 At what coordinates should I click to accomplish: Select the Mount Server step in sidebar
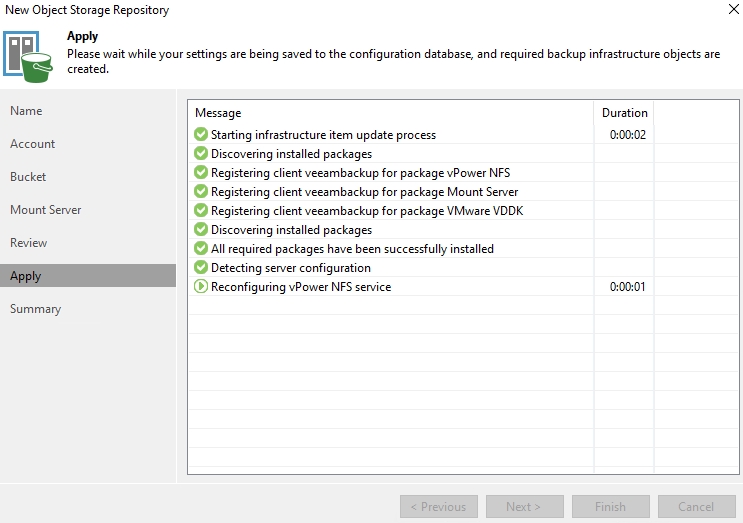46,210
